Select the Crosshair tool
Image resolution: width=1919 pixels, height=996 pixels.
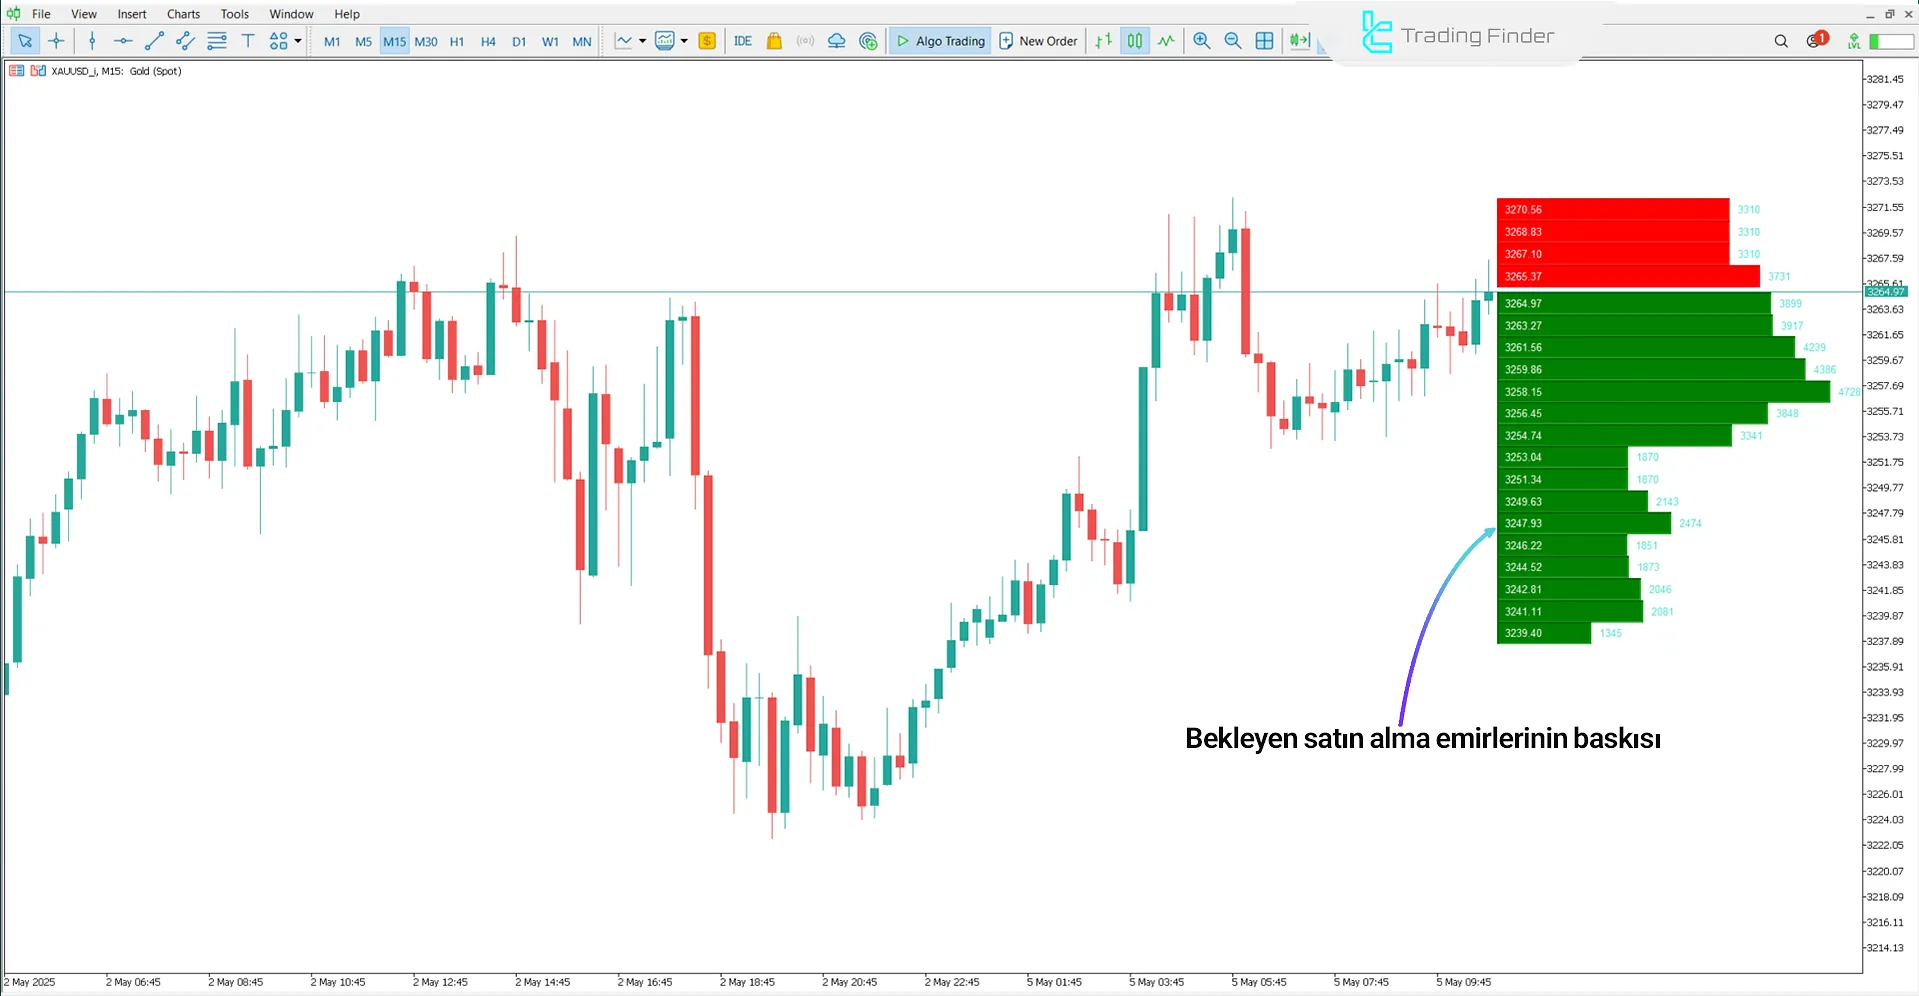coord(56,41)
